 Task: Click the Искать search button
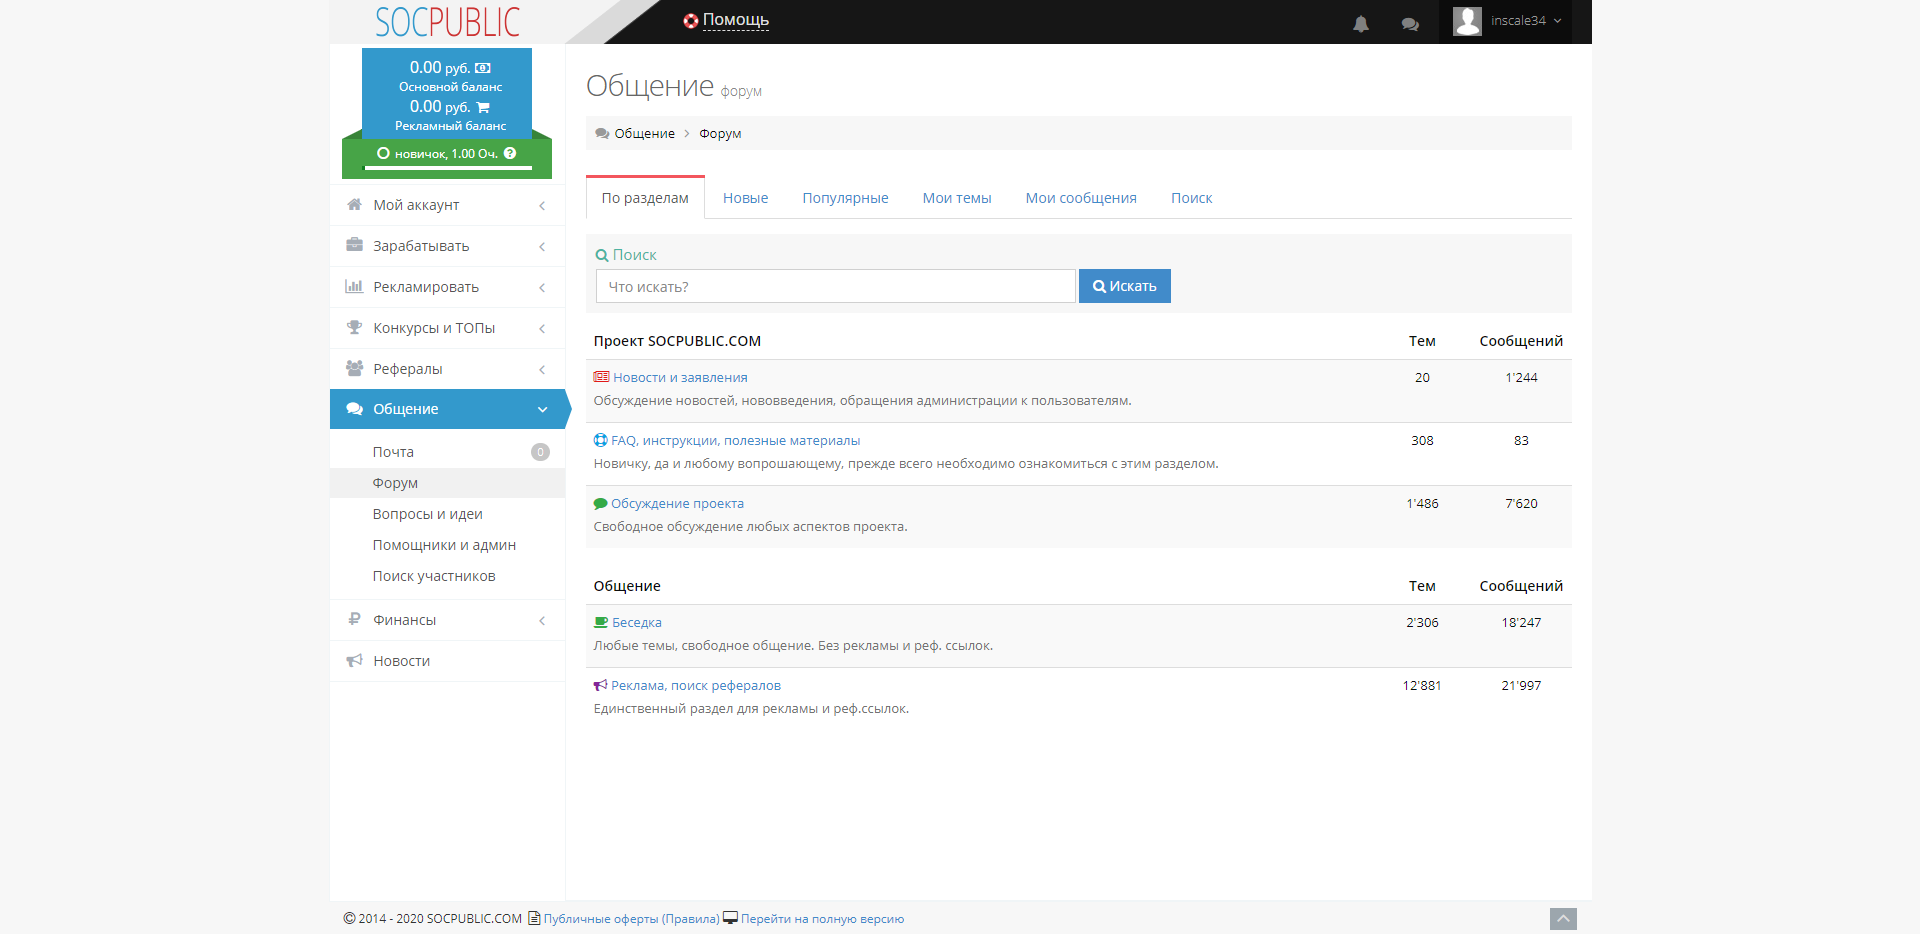1125,286
